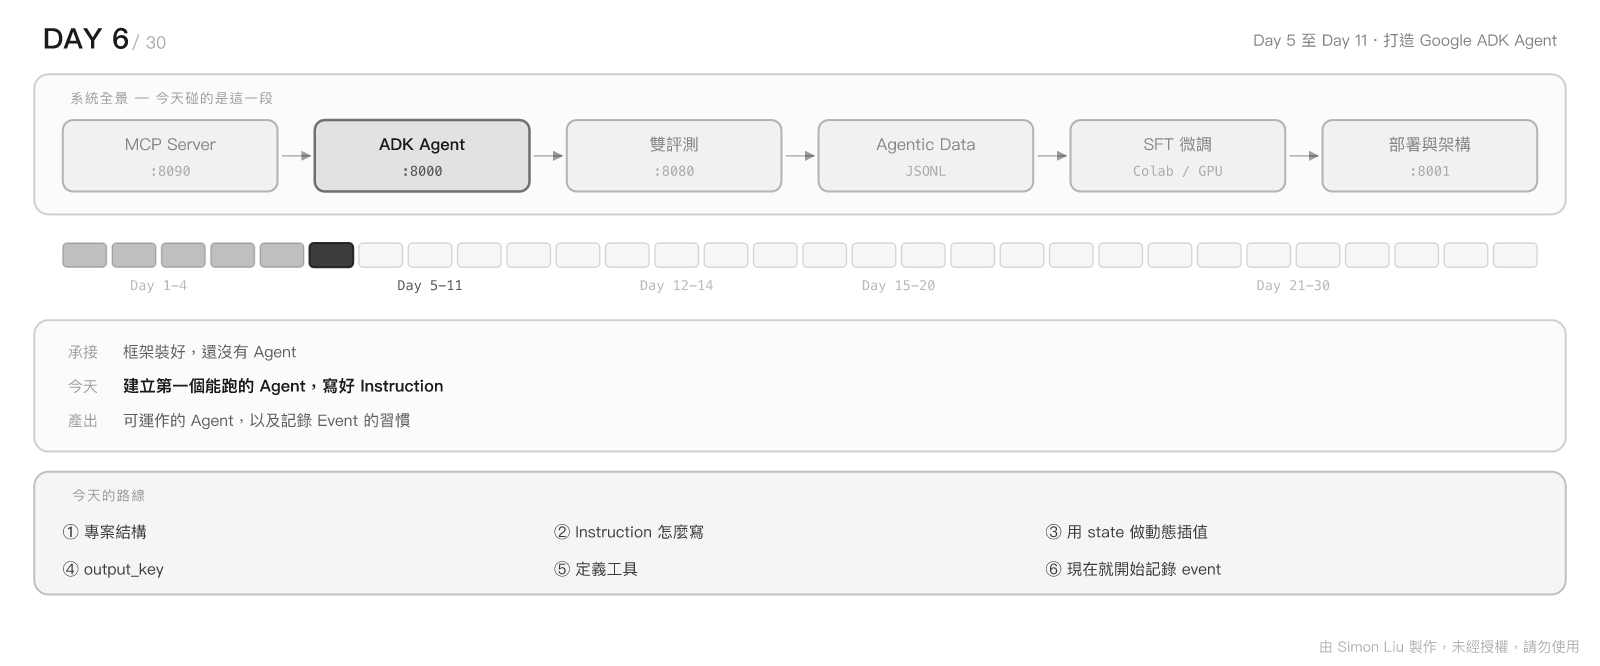Open route item ⑥ 現在就開始記錄 event

click(1133, 569)
